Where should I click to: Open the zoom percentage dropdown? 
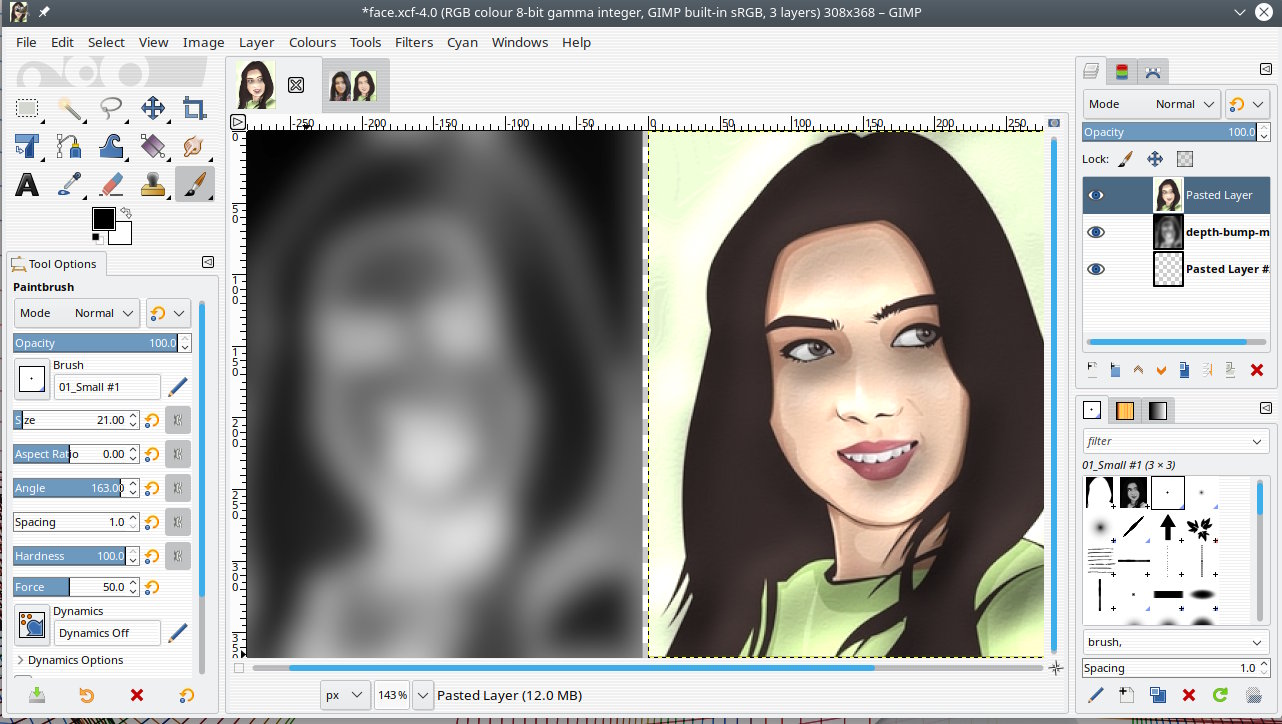coord(423,695)
